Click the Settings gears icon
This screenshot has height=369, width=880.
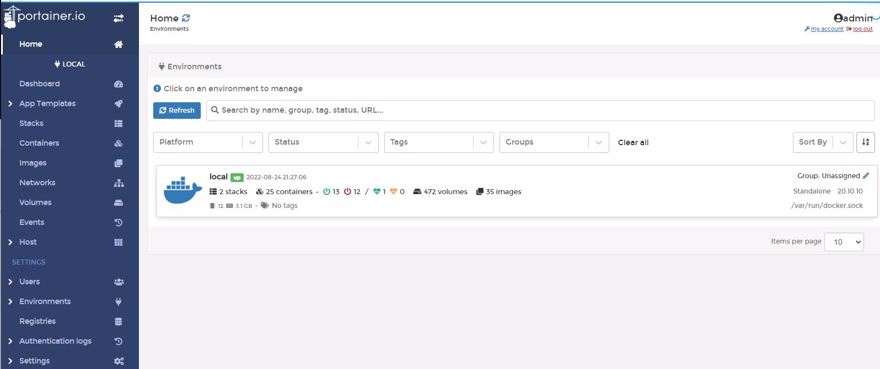pos(118,361)
